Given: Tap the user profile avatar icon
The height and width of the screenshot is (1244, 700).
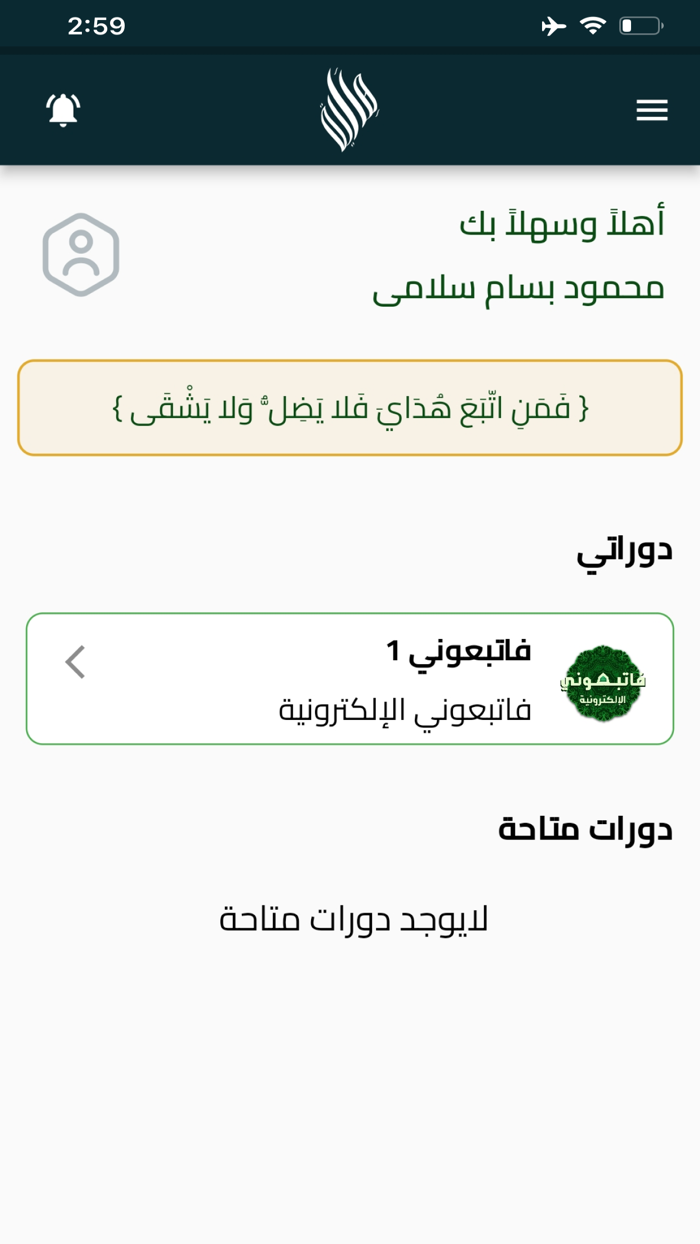Looking at the screenshot, I should [80, 255].
